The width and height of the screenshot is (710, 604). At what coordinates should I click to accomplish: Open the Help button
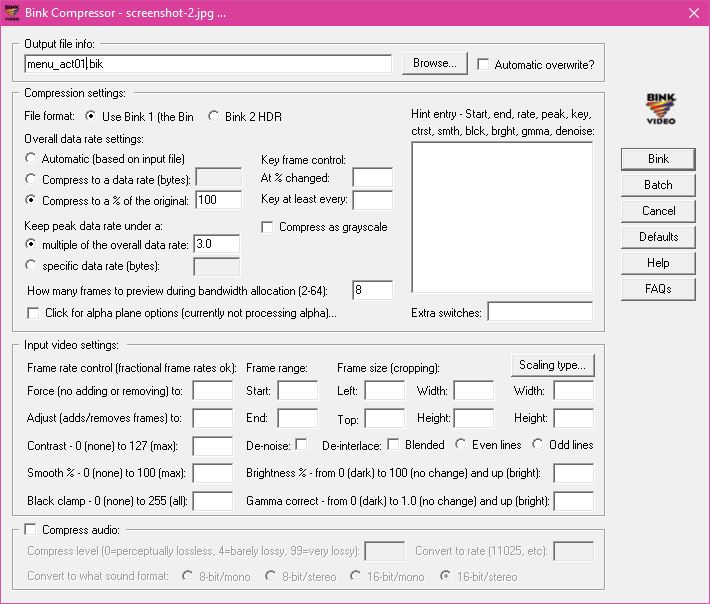(x=658, y=263)
